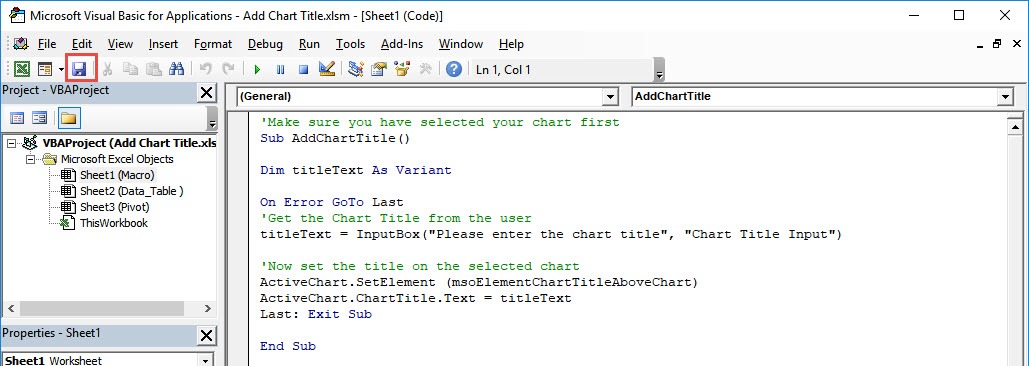
Task: Click the ActiveChart.SetElement code line
Action: 479,283
